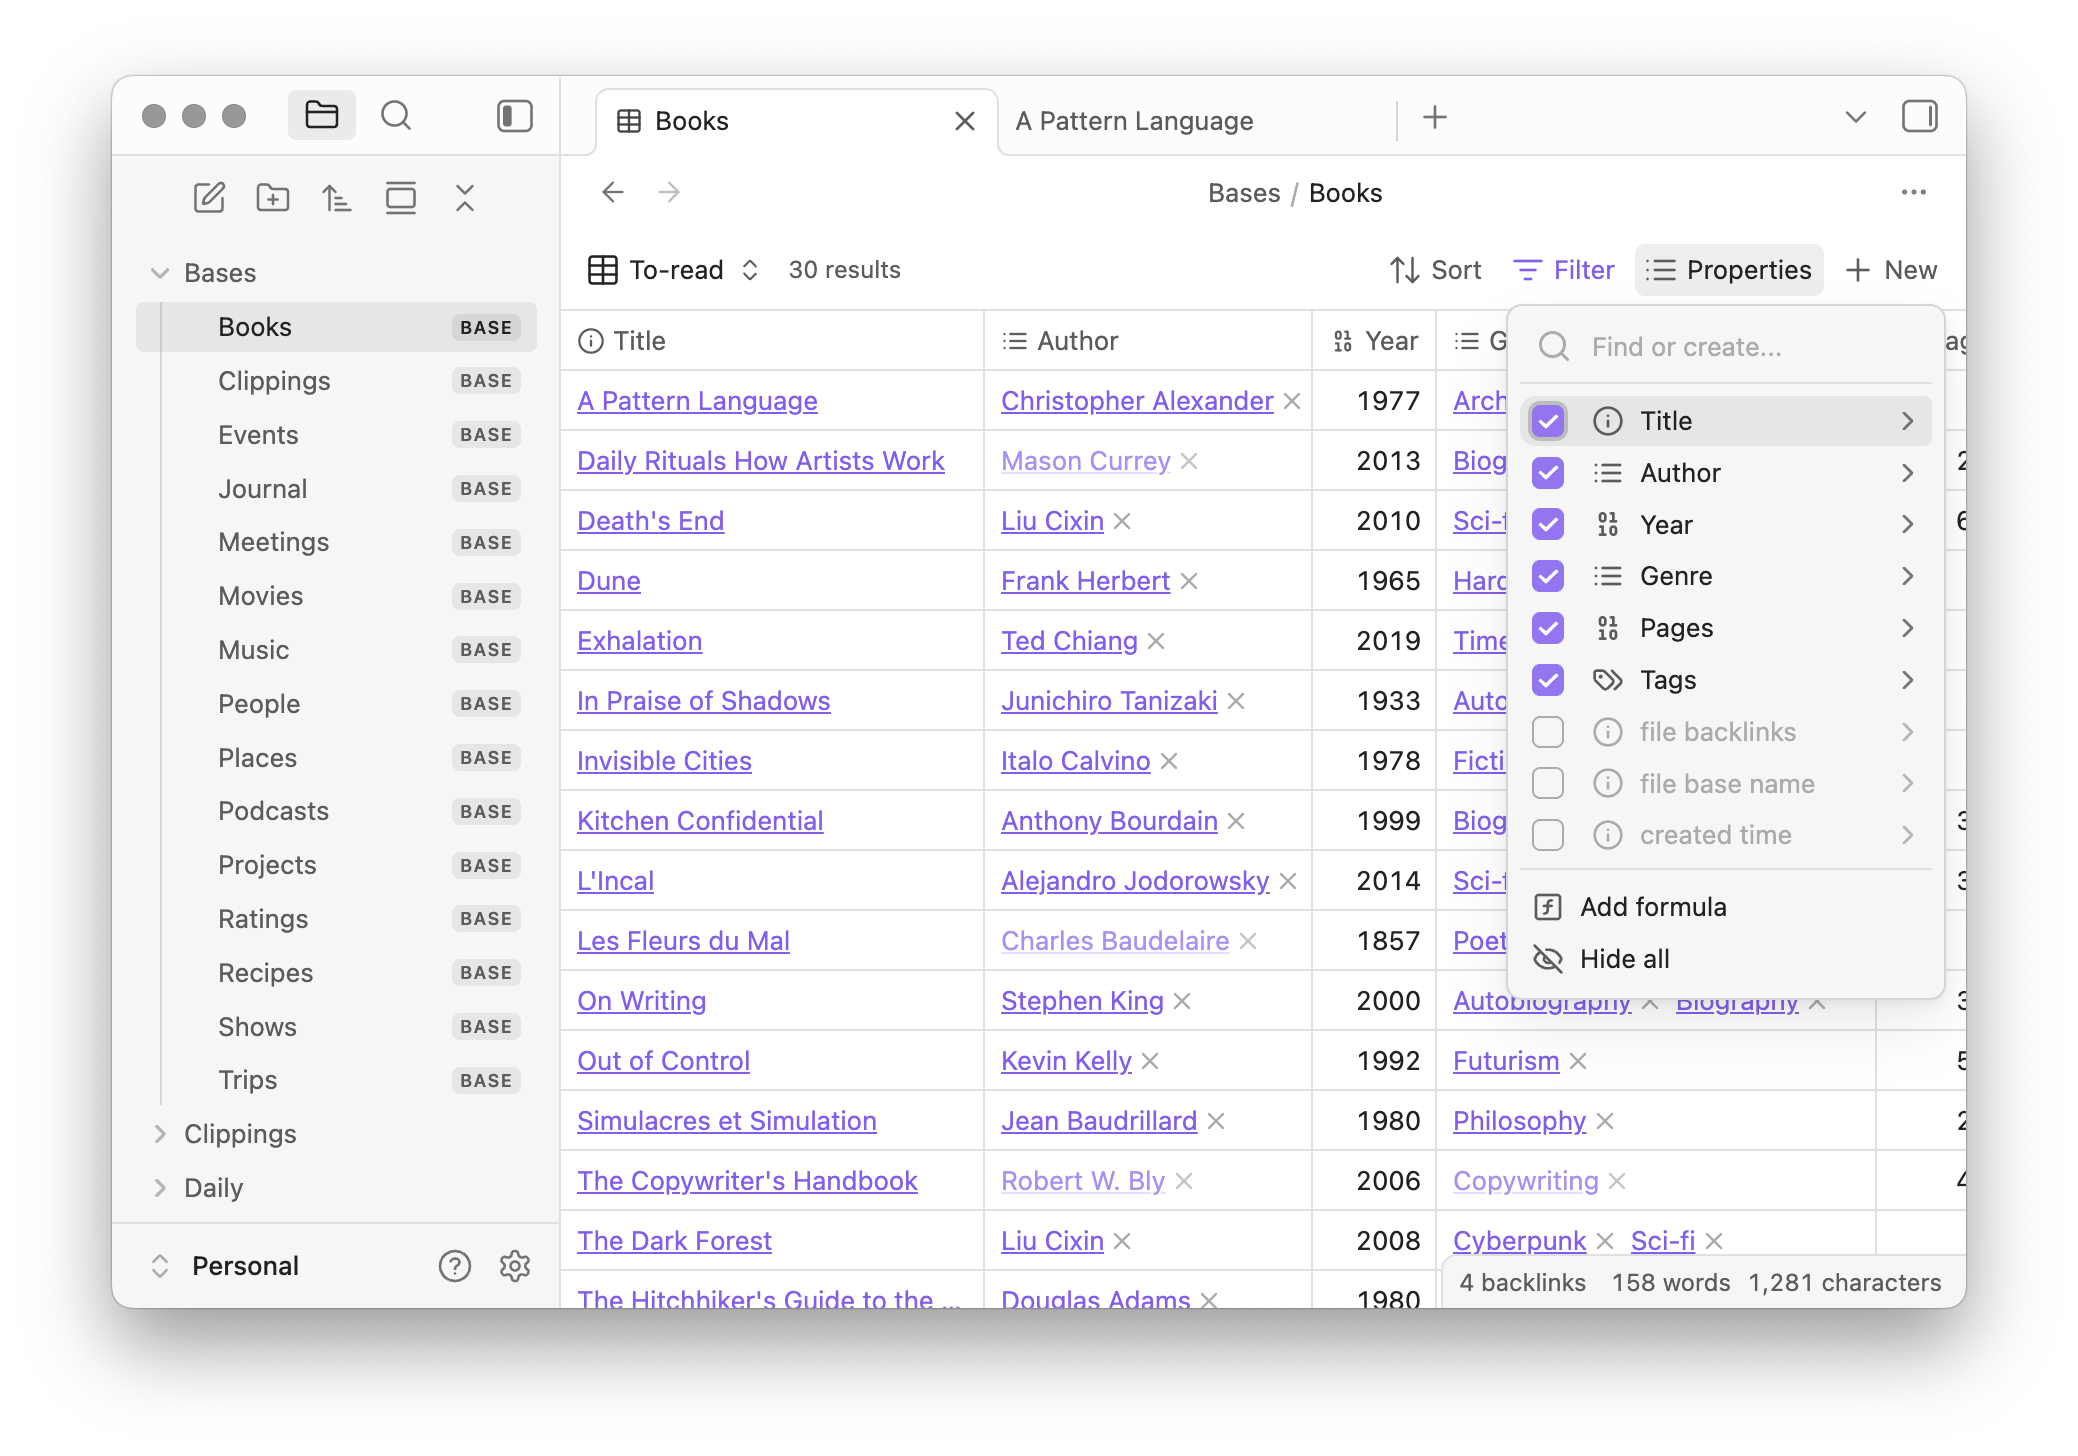Click Bases in the breadcrumb path
Screen dimensions: 2078x1456
(1244, 193)
